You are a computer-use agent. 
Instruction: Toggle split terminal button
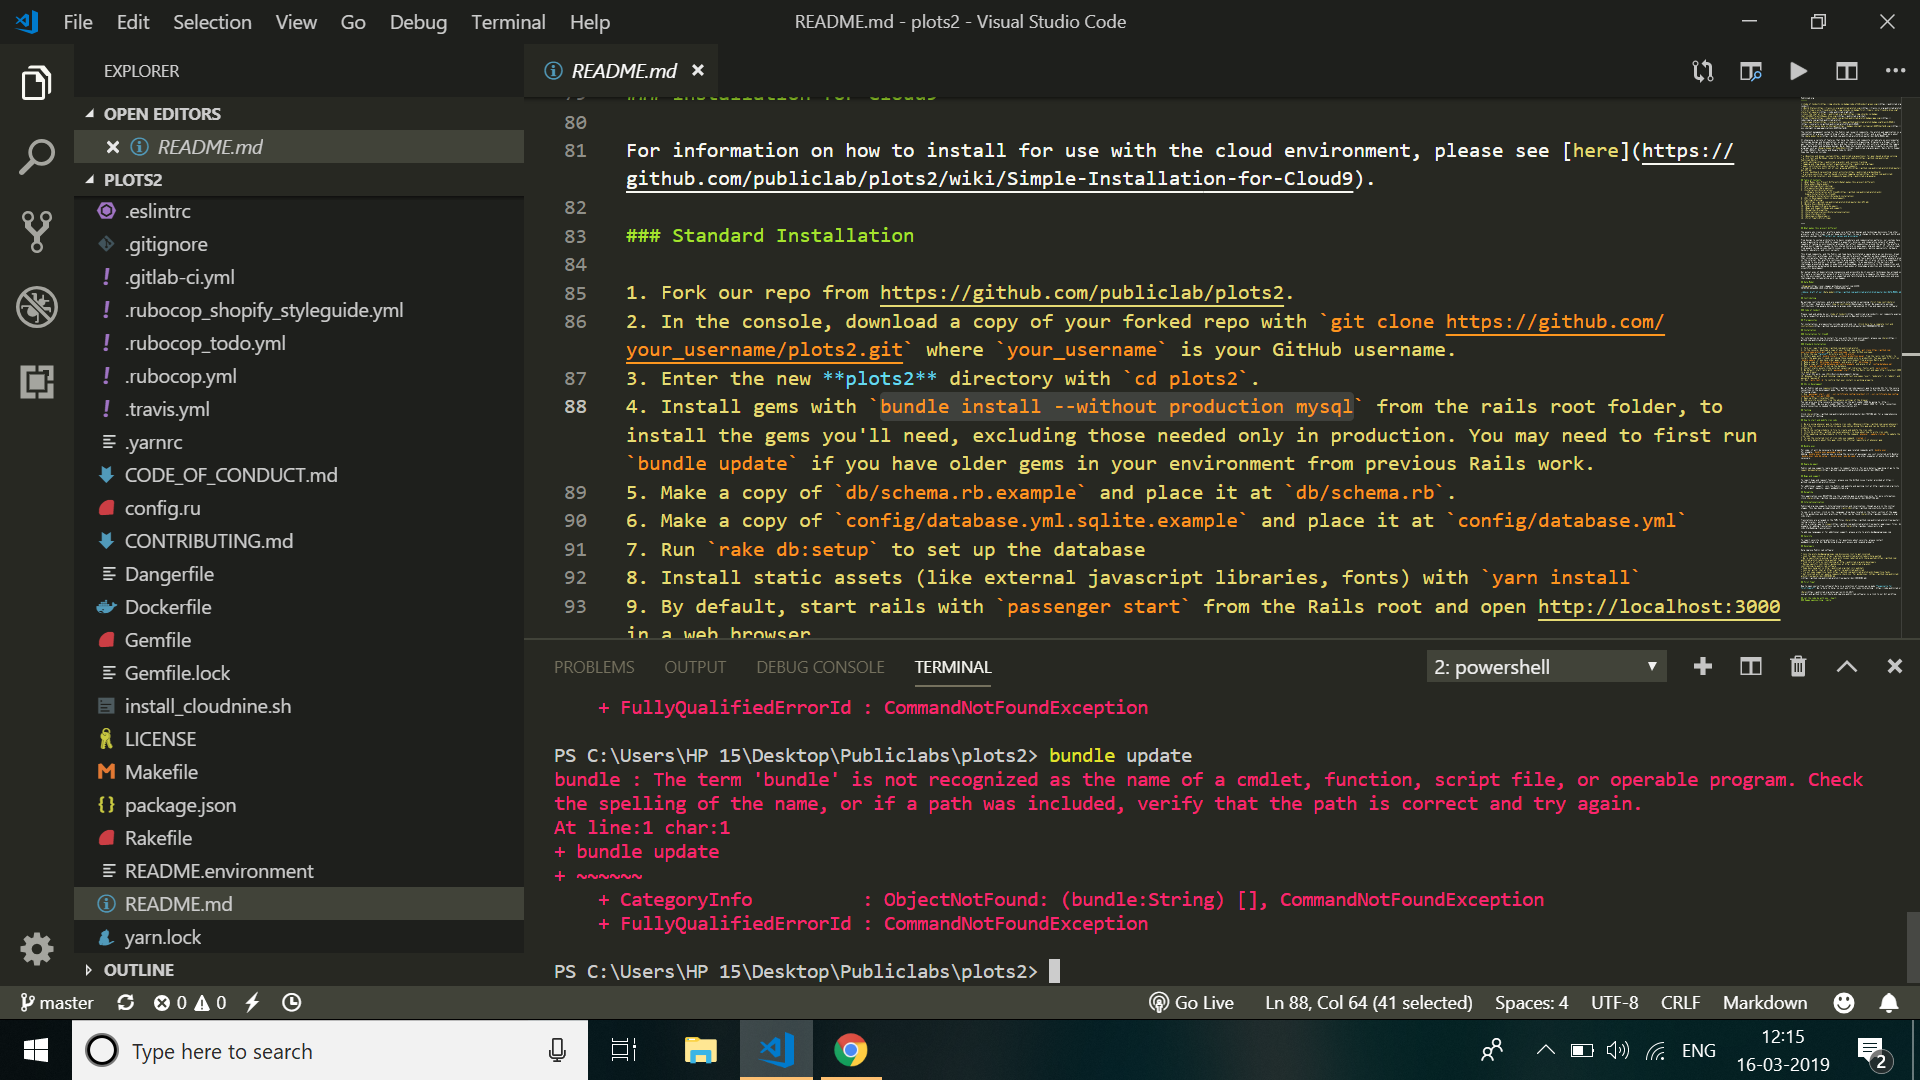[x=1750, y=667]
